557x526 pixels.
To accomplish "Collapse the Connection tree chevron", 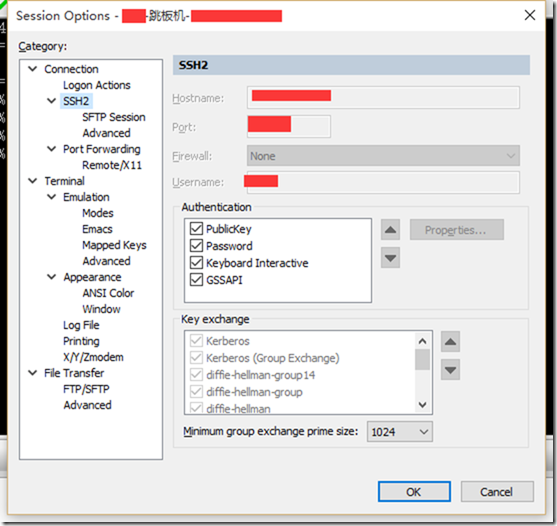I will click(33, 69).
